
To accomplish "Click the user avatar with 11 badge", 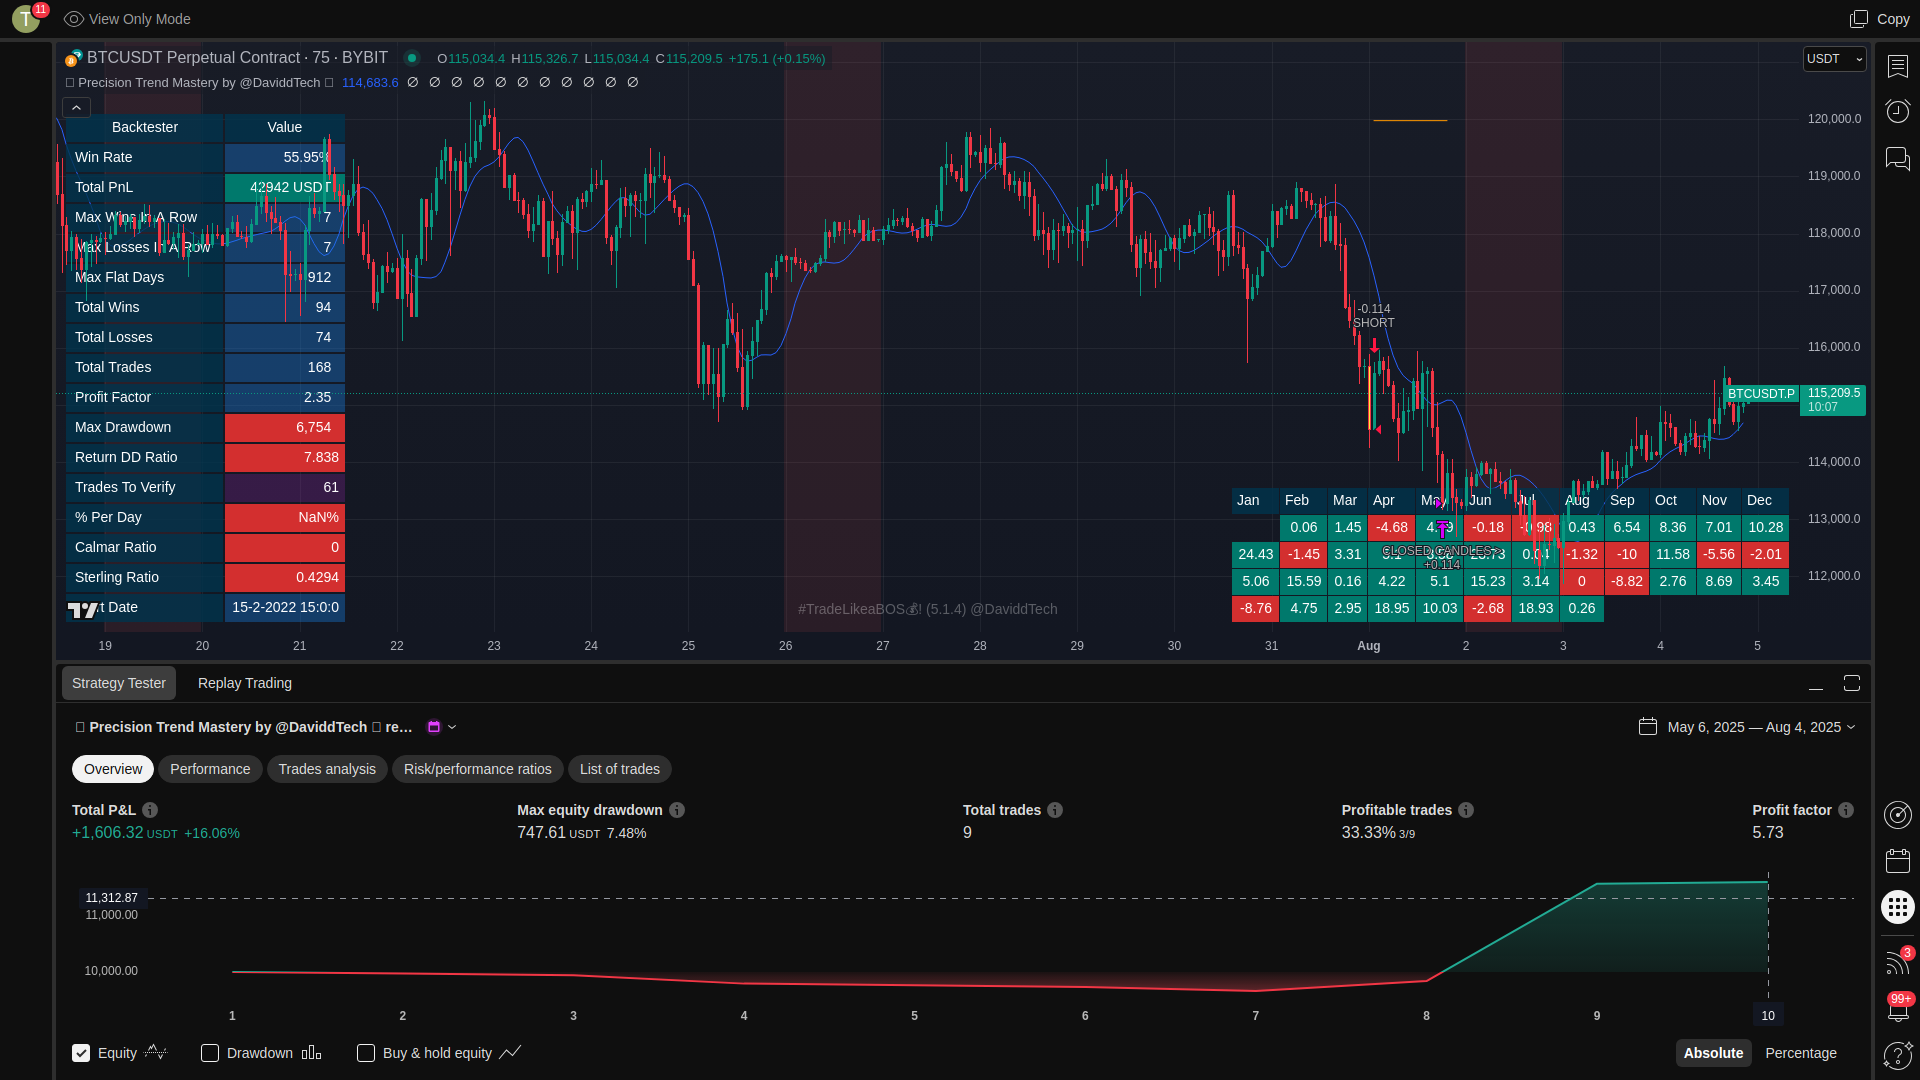I will tap(26, 18).
